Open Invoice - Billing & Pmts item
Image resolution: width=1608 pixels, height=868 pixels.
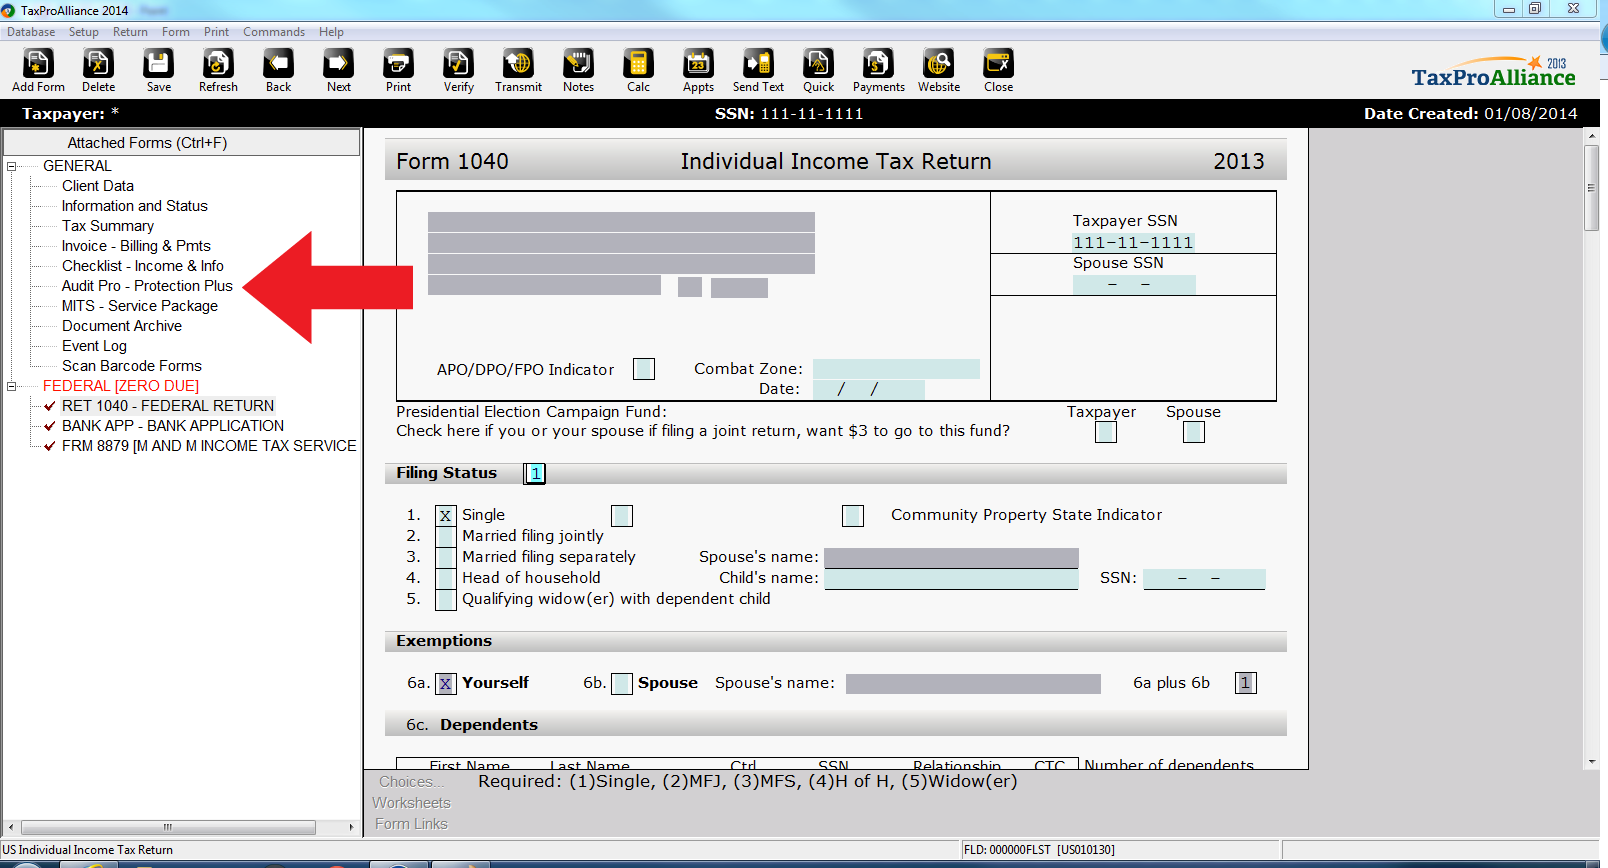click(x=136, y=246)
